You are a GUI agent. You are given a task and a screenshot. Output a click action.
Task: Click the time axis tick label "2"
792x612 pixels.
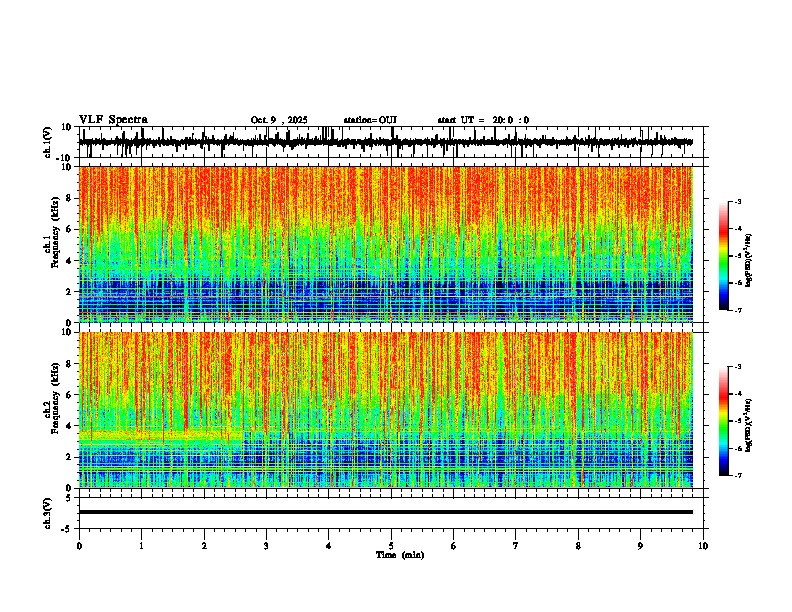(204, 546)
